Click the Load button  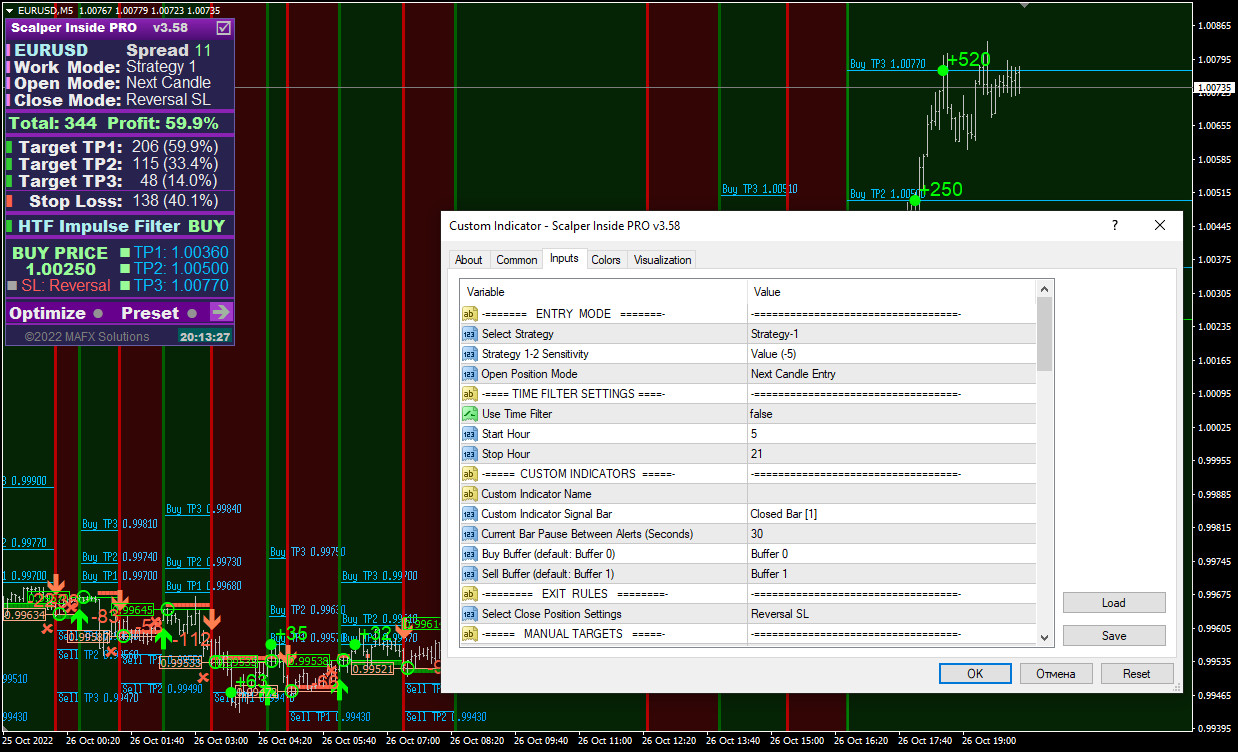tap(1114, 603)
